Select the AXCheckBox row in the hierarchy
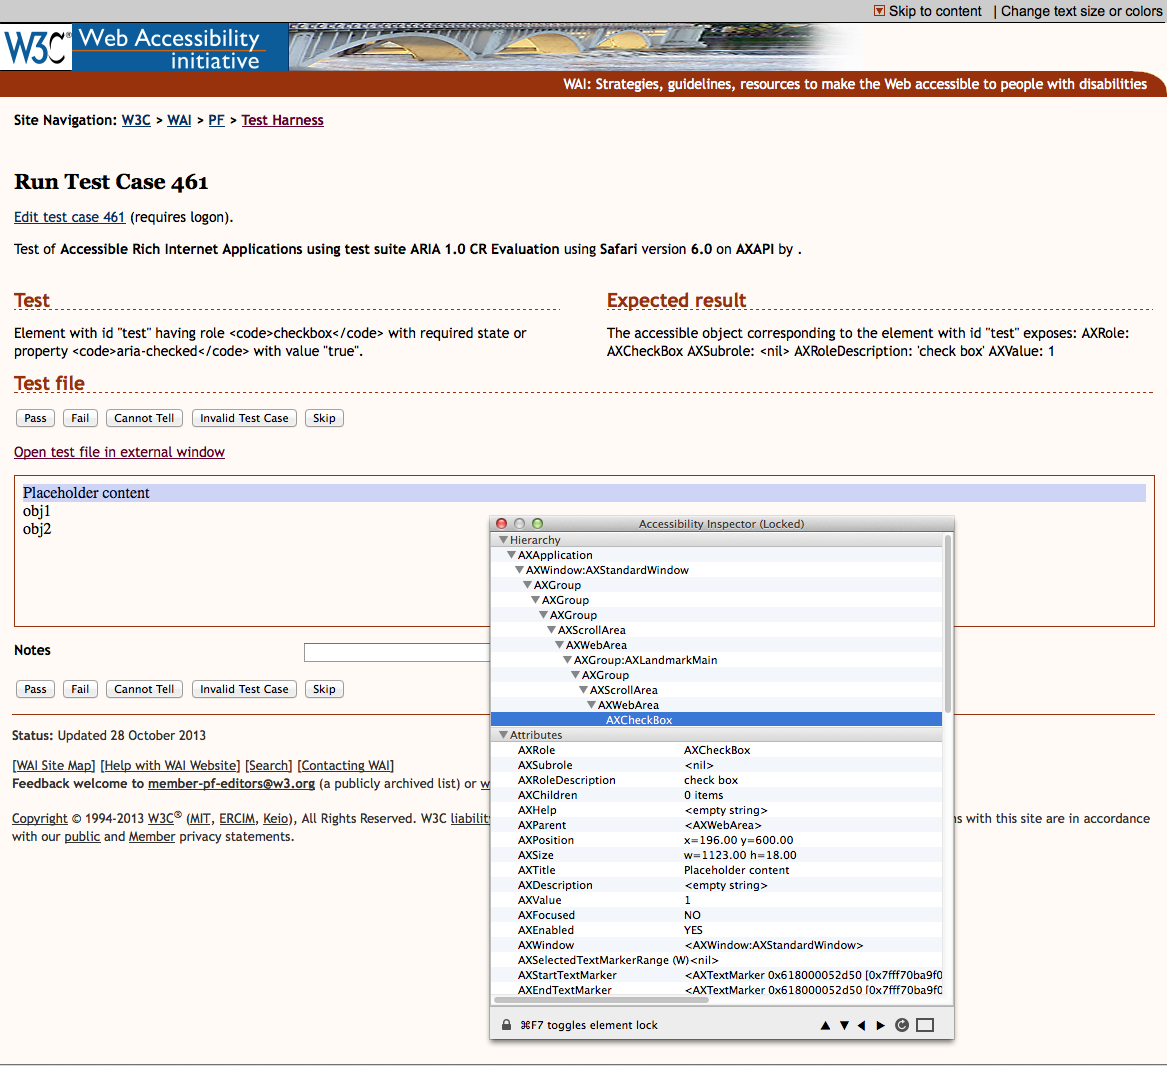This screenshot has height=1066, width=1167. tap(639, 720)
